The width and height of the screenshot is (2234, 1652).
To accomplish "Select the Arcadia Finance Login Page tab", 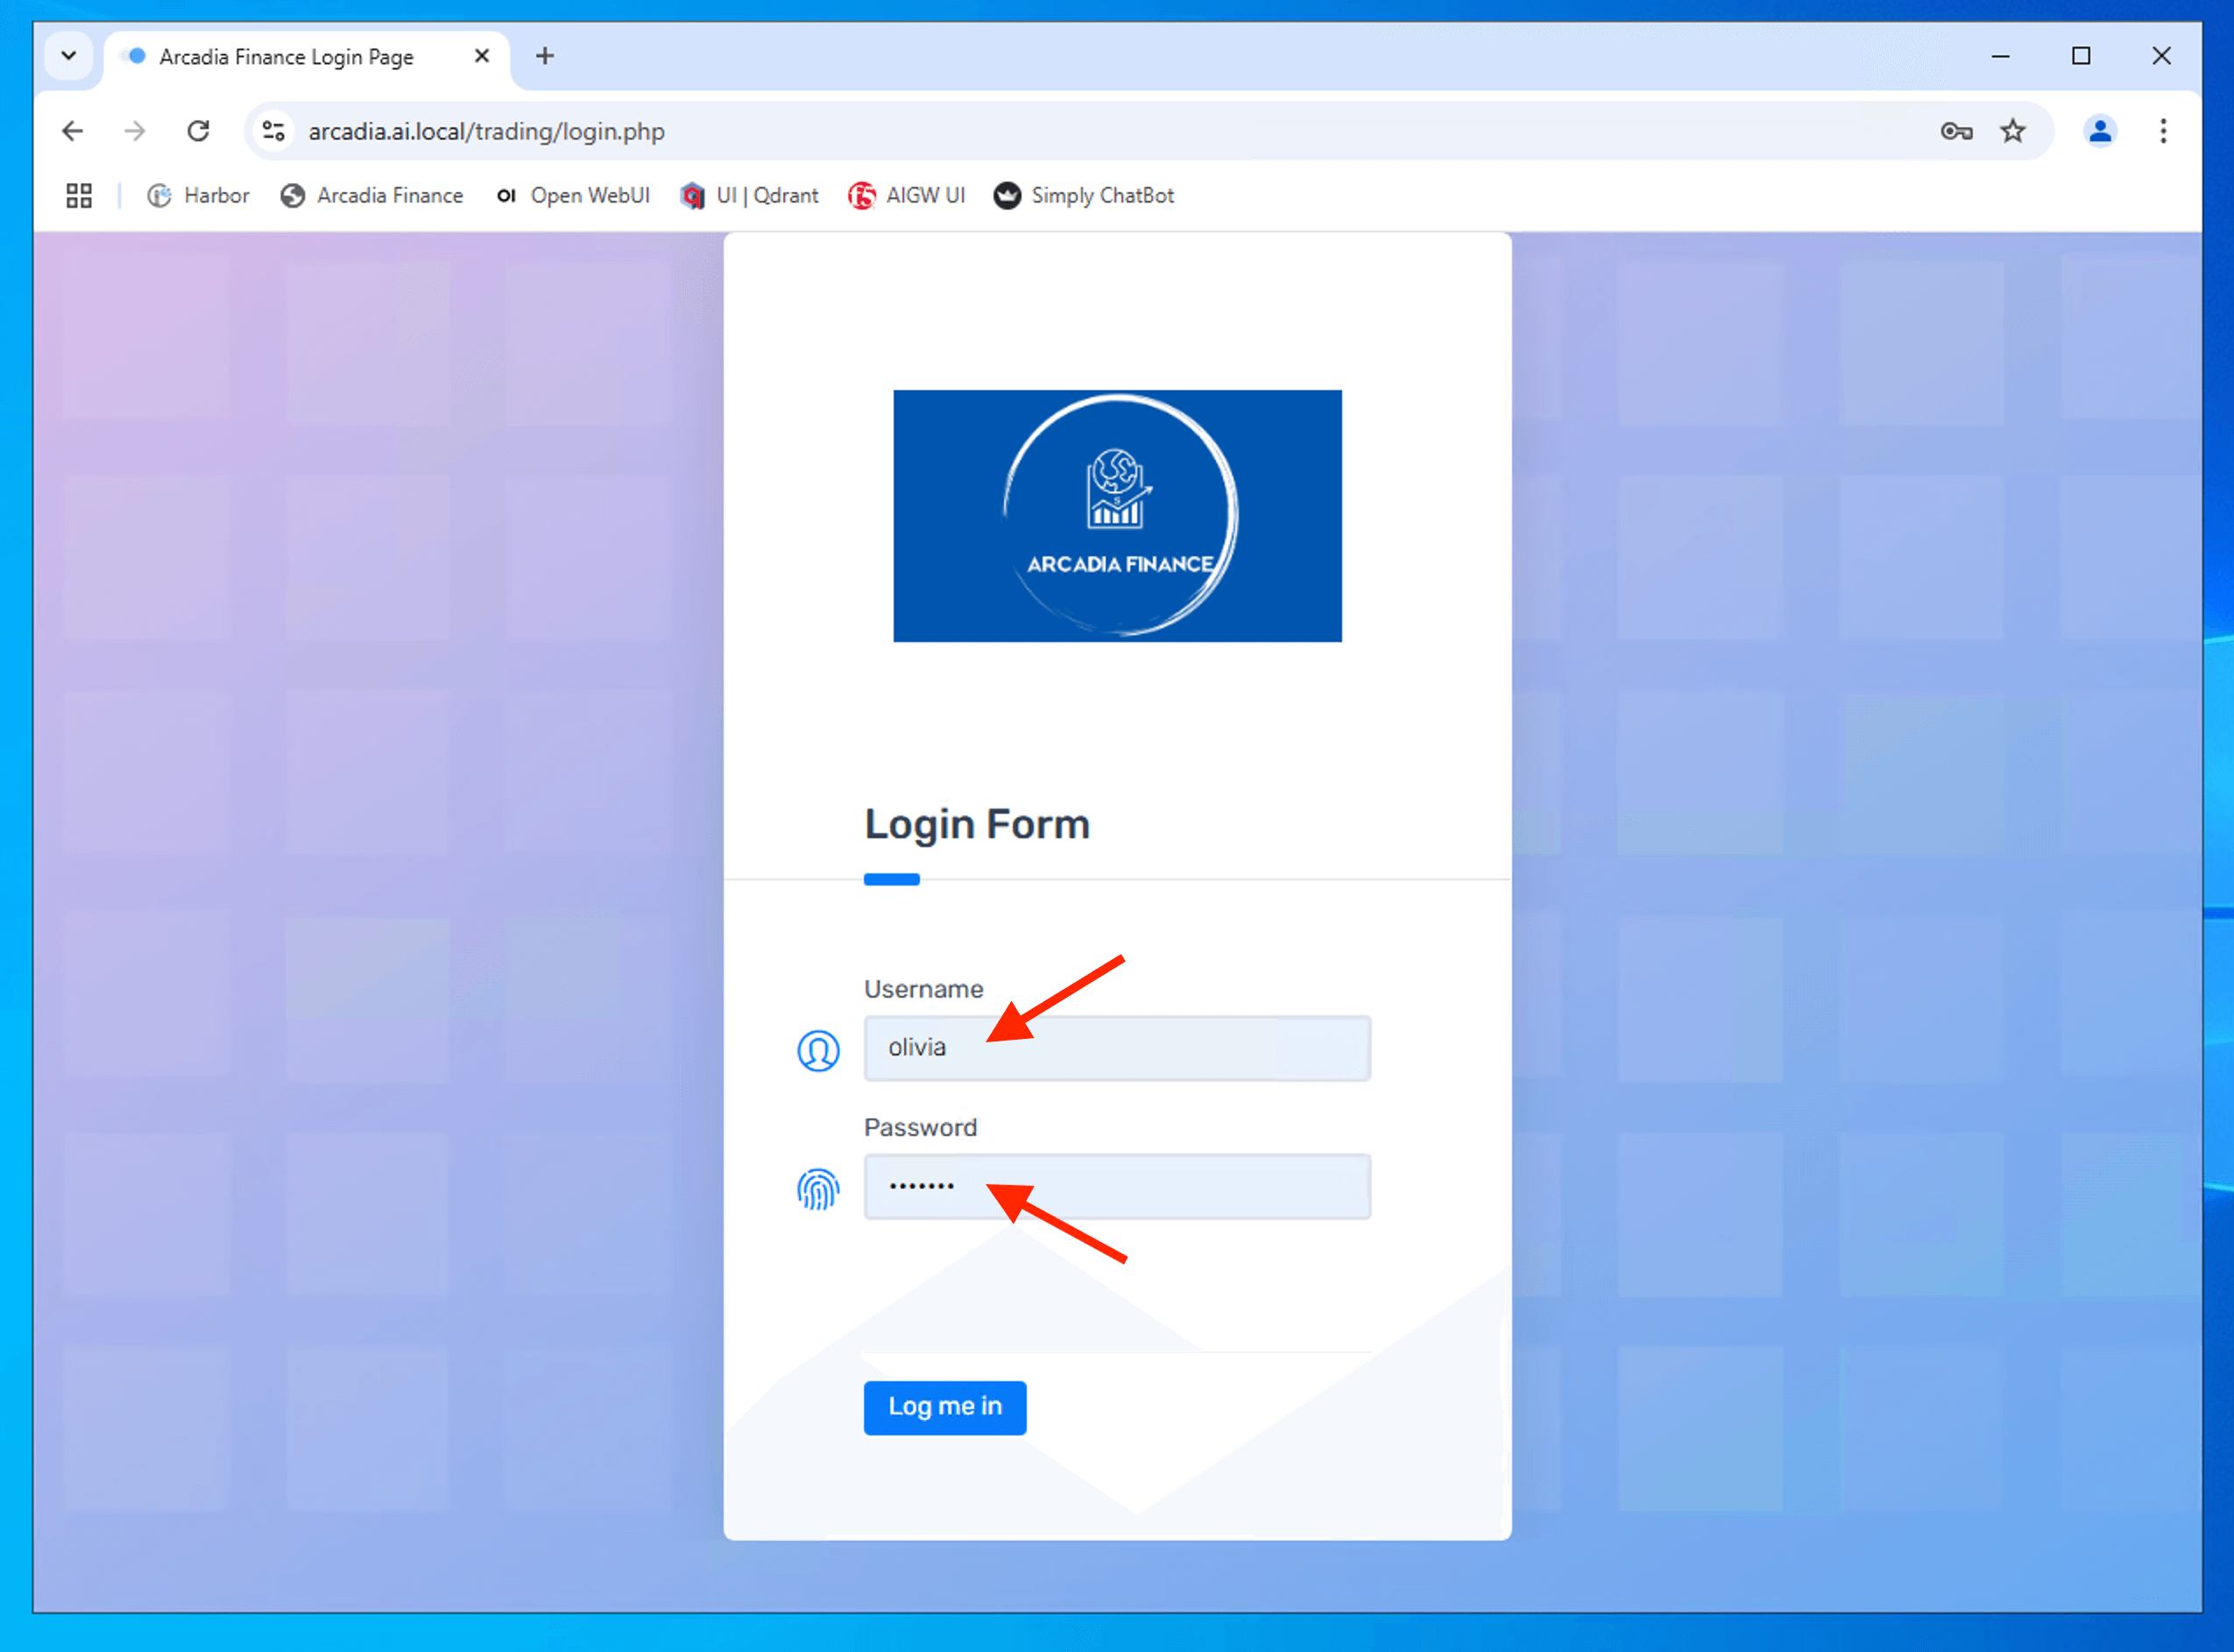I will pyautogui.click(x=286, y=57).
